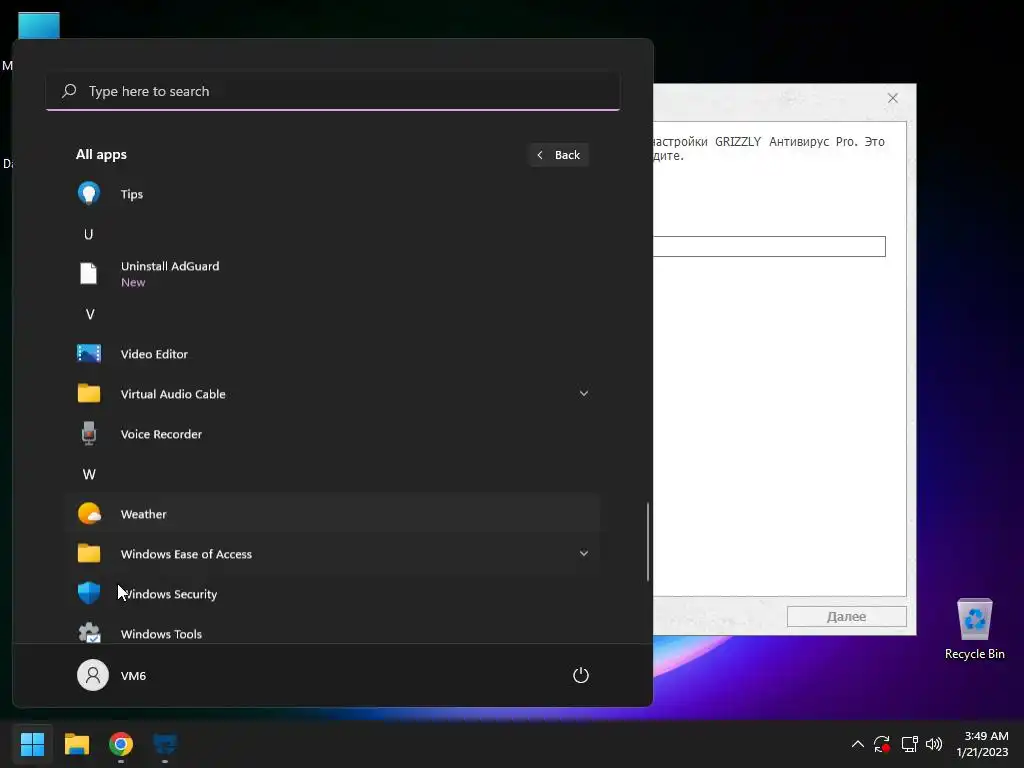Click the All apps list scrollbar thumb
The height and width of the screenshot is (768, 1024).
[x=648, y=541]
